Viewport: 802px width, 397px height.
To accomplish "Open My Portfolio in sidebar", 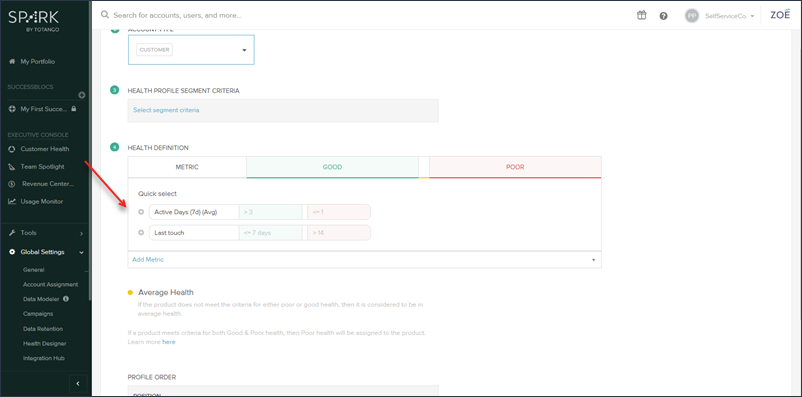I will pyautogui.click(x=38, y=61).
